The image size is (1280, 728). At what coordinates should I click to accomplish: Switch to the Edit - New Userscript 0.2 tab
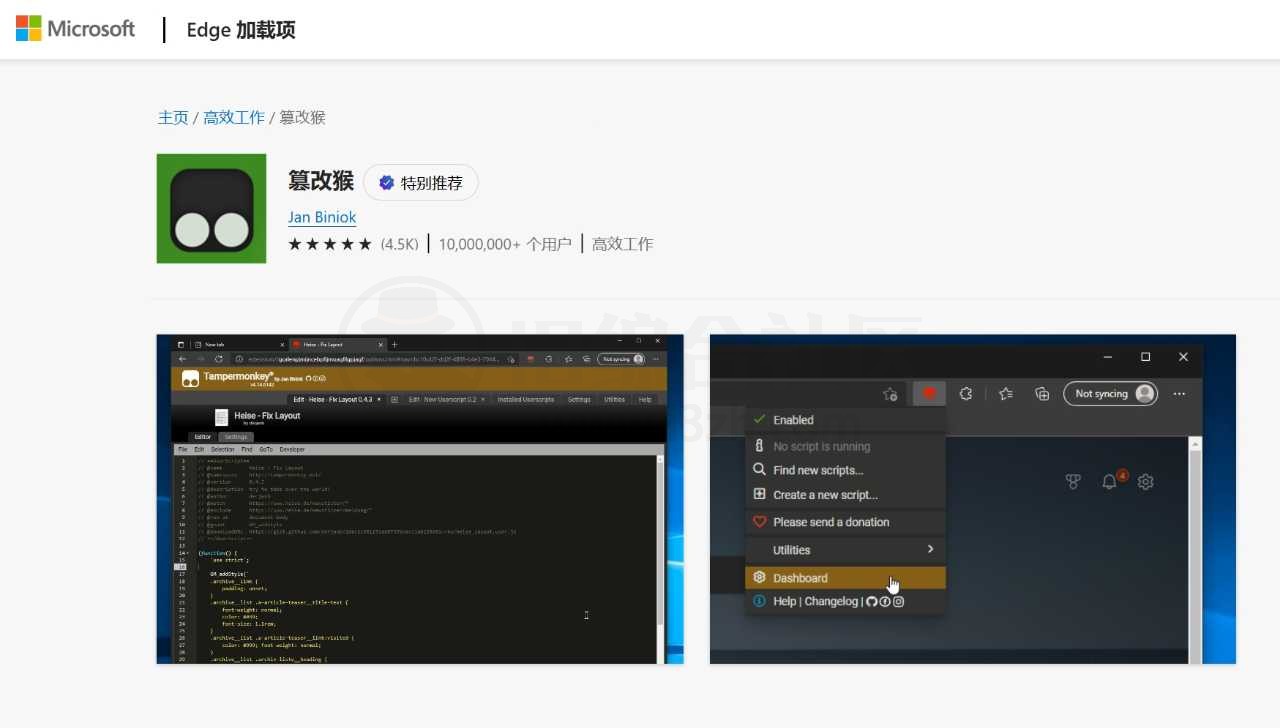click(x=446, y=399)
